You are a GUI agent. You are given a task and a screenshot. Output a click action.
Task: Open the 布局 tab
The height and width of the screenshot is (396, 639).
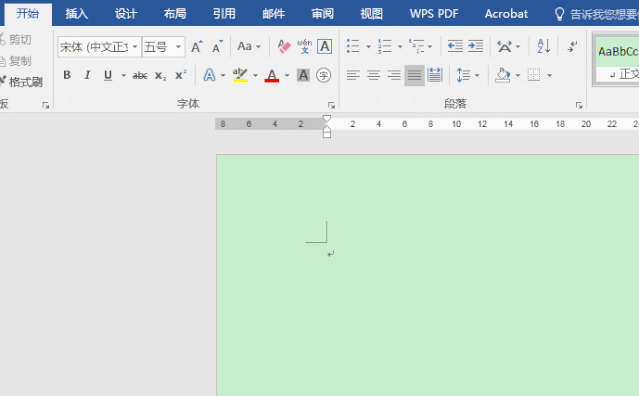(175, 14)
